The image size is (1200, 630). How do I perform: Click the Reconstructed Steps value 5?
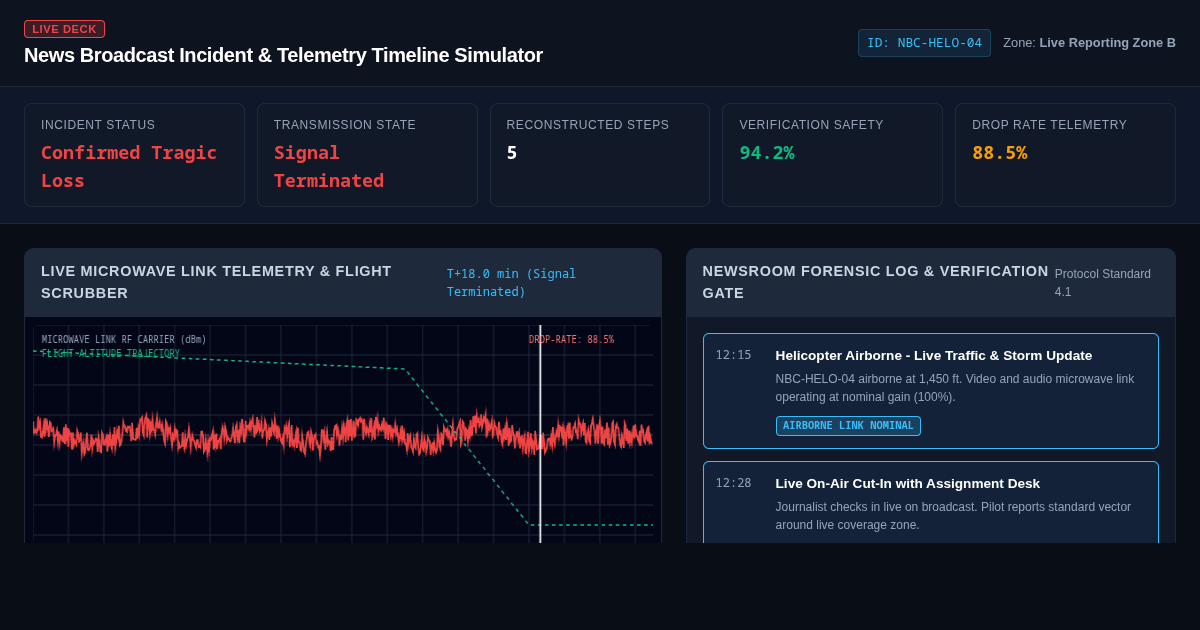pyautogui.click(x=512, y=153)
